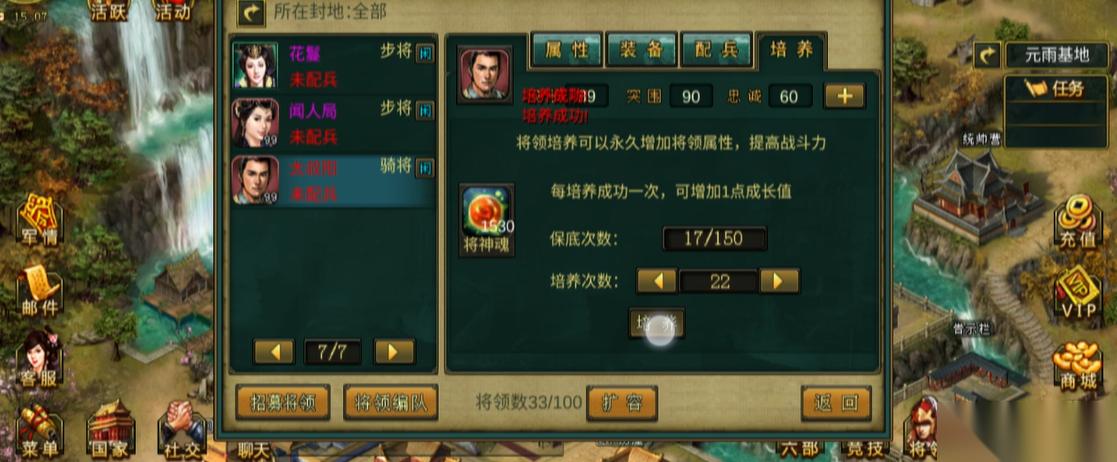Toggle the 闲 idle badge on selected 骑将
The width and height of the screenshot is (1117, 462).
425,168
